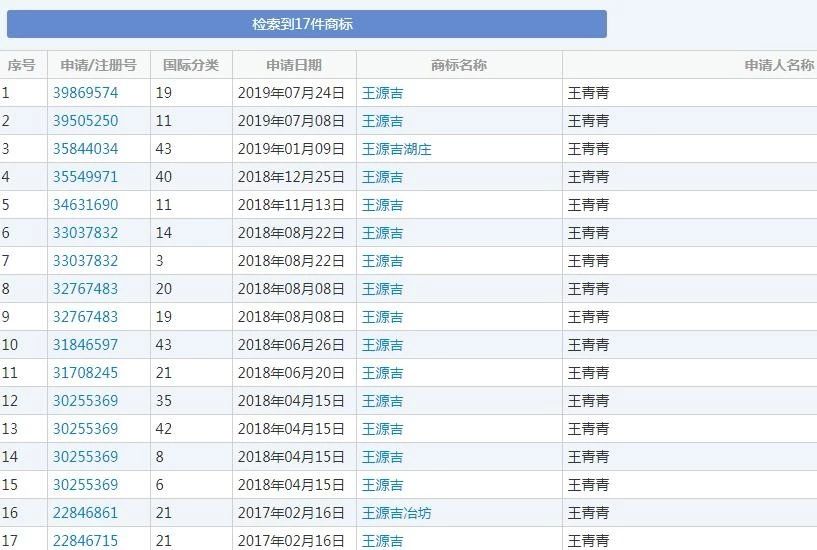The width and height of the screenshot is (817, 550).
Task: Open registration number 34631690
Action: pos(85,205)
